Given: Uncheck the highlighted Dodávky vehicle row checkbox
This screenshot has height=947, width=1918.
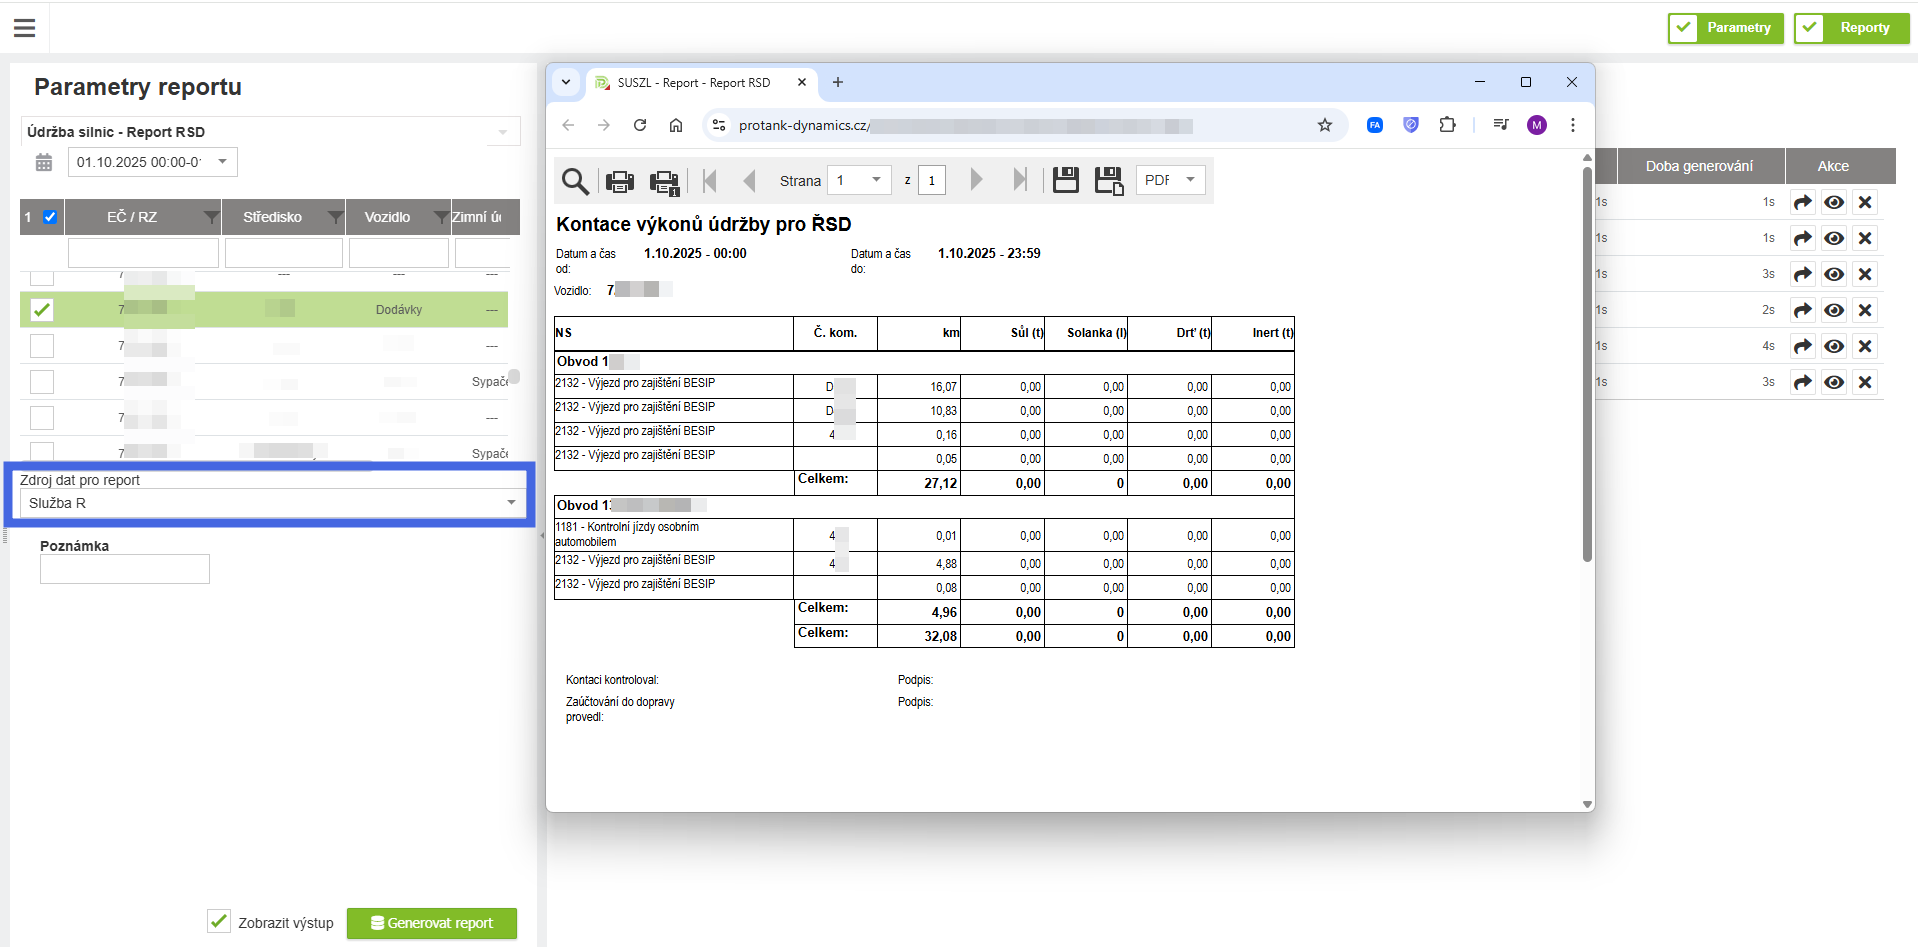Looking at the screenshot, I should coord(42,310).
